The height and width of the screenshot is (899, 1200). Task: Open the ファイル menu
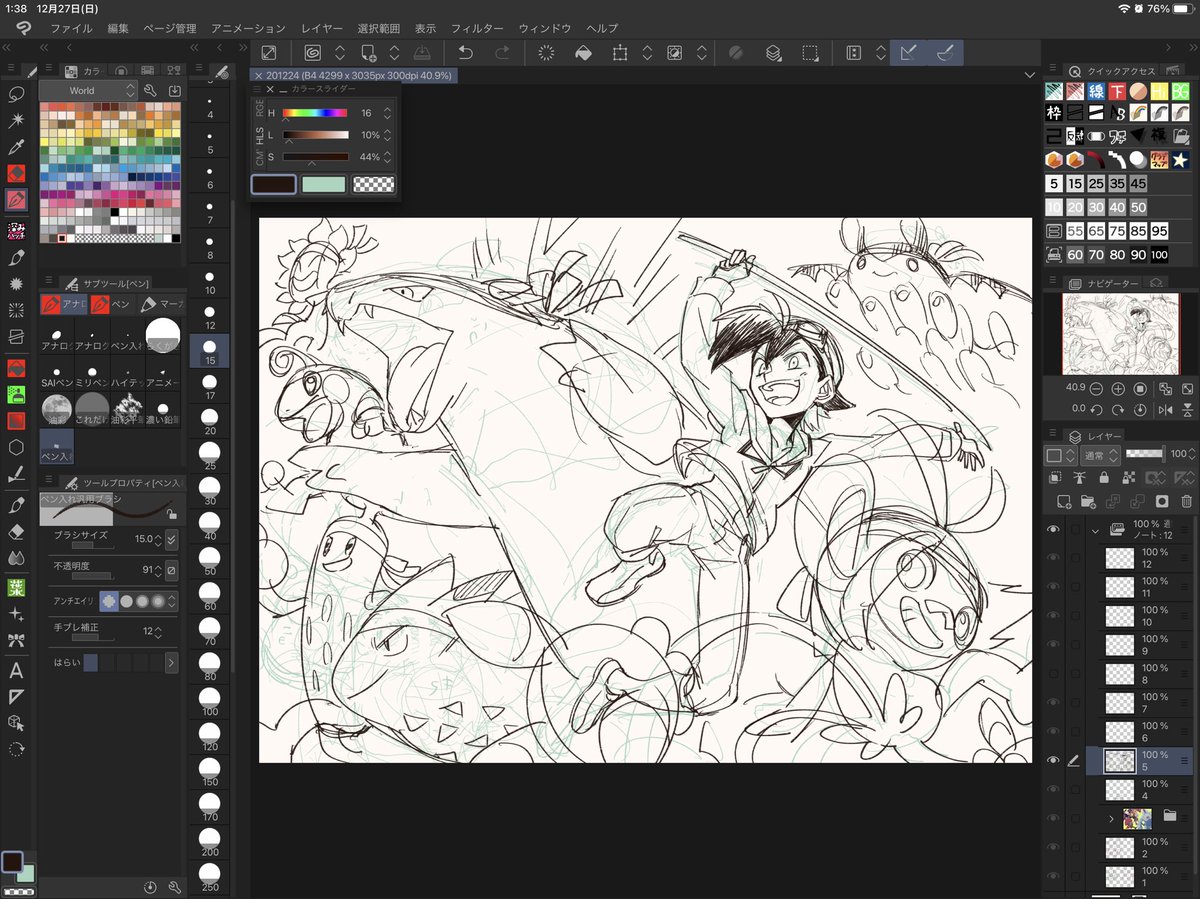(71, 28)
